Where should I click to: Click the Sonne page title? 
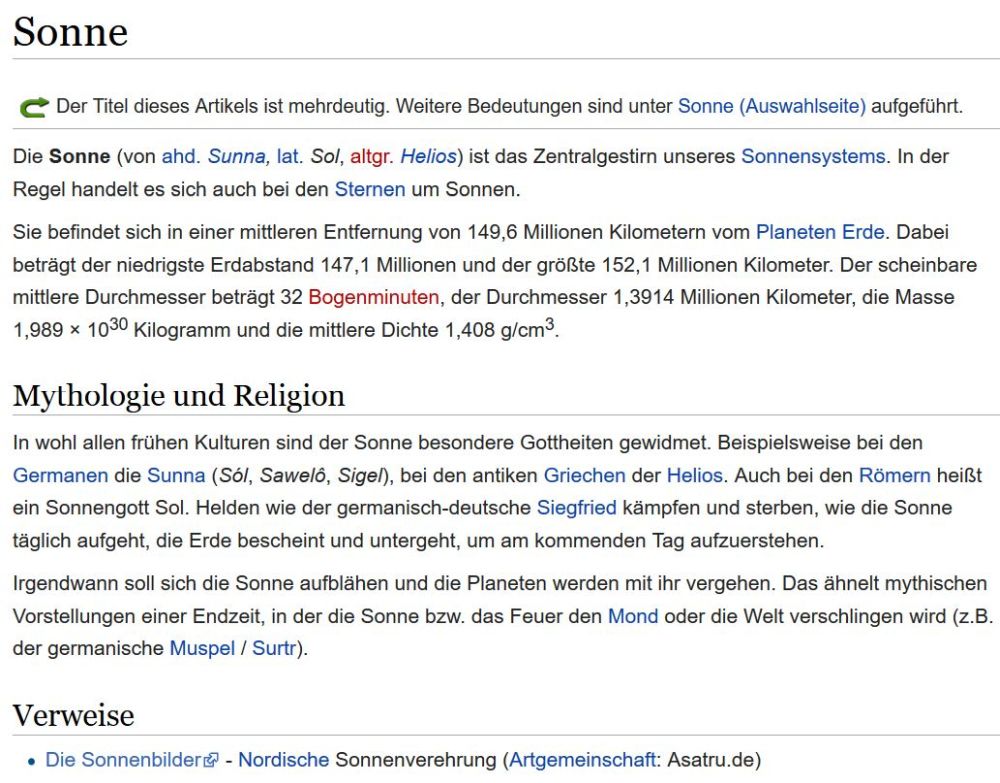point(70,32)
